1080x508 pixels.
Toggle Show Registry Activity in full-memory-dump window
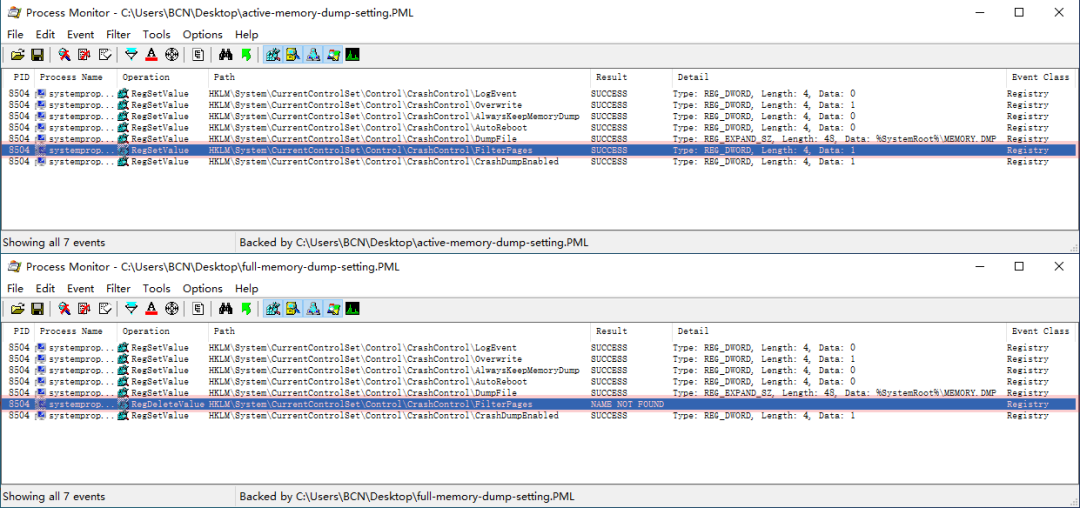point(272,309)
